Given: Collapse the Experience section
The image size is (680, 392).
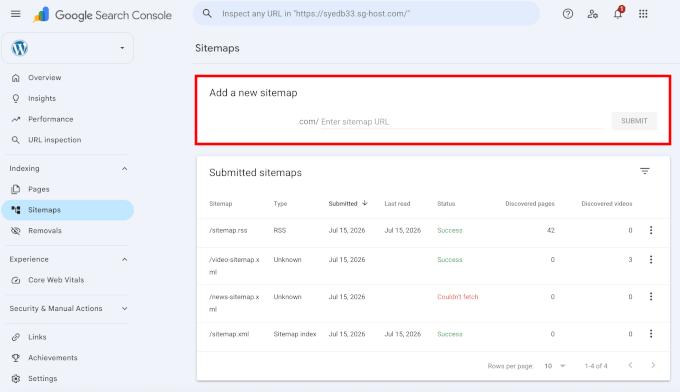Looking at the screenshot, I should 124,259.
